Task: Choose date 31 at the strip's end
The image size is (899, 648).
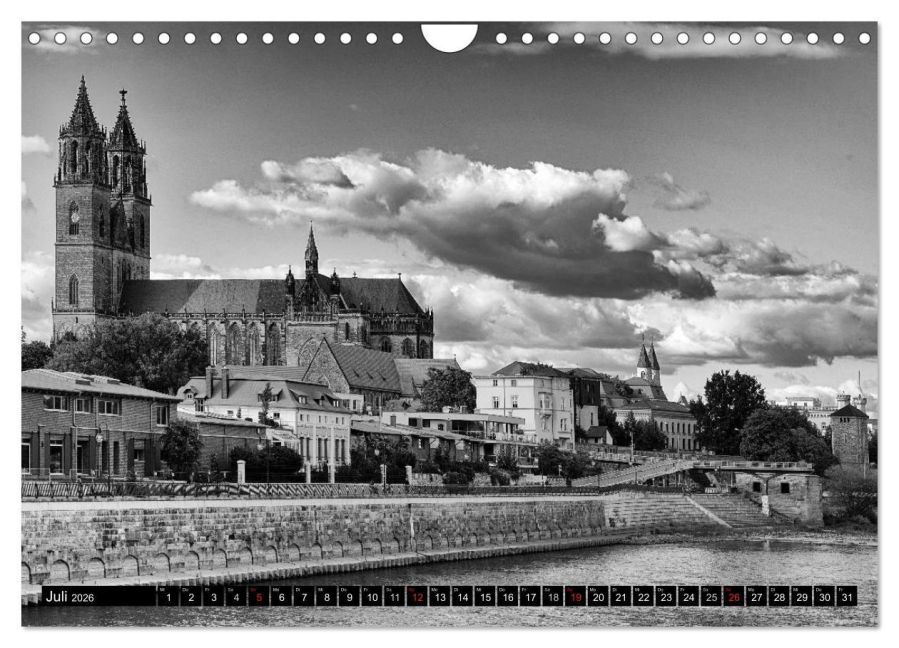Action: tap(846, 597)
